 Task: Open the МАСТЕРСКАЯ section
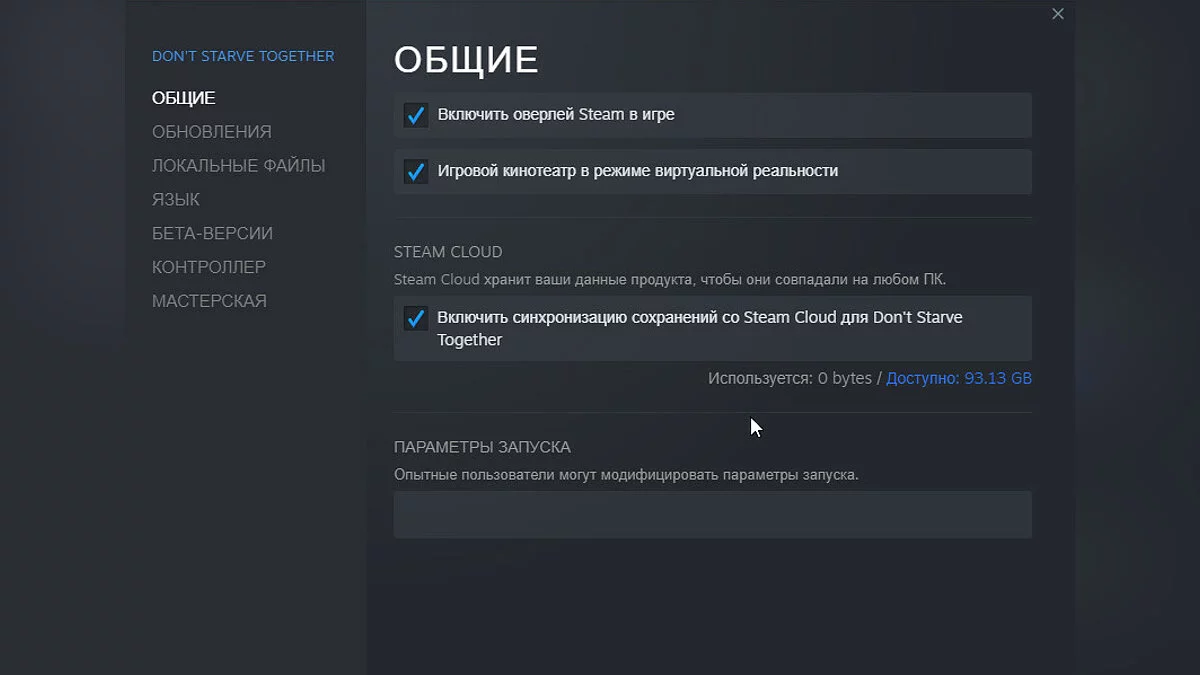[x=210, y=302]
